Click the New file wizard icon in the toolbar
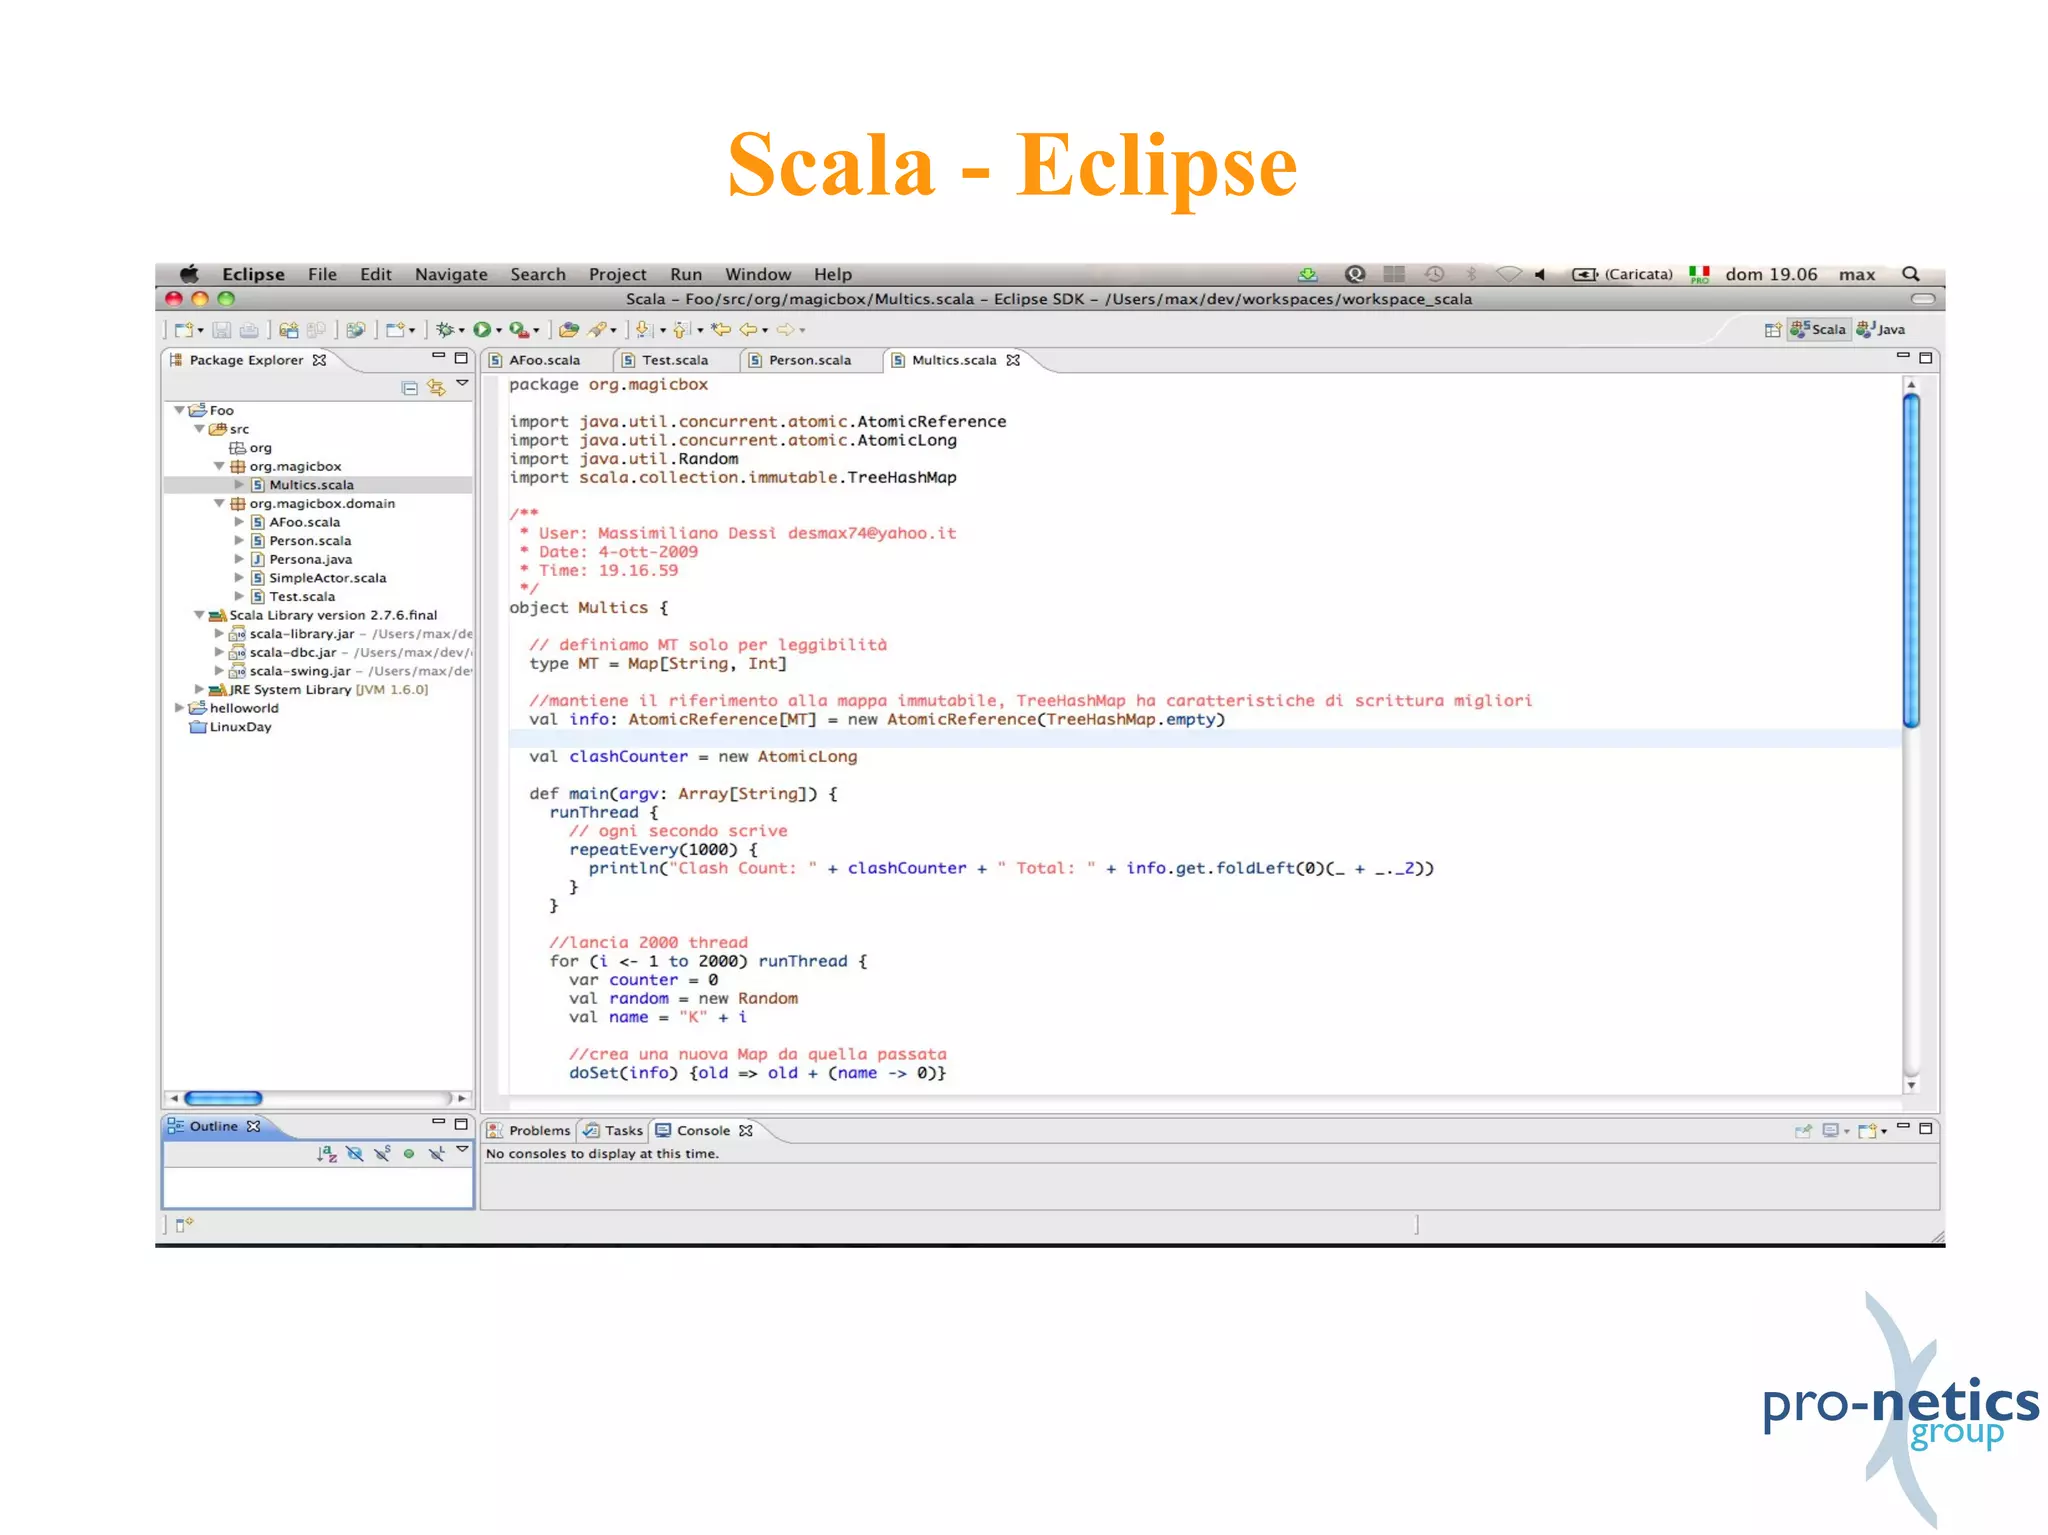Image resolution: width=2048 pixels, height=1535 pixels. pos(184,330)
